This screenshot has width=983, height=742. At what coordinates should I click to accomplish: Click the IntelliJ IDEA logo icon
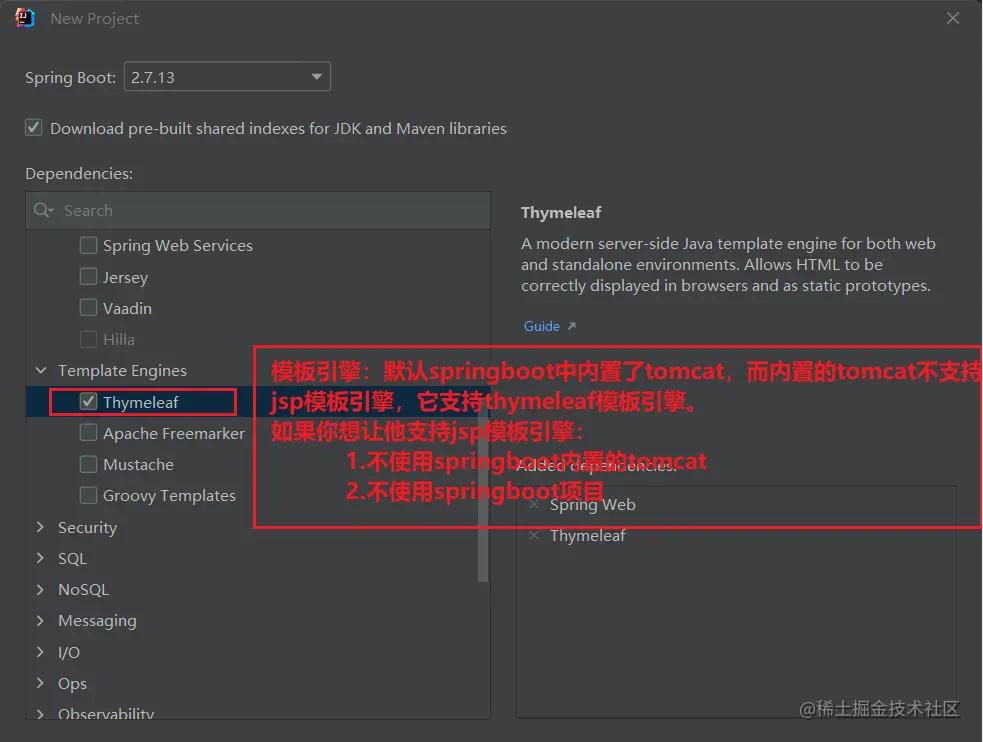[x=24, y=18]
